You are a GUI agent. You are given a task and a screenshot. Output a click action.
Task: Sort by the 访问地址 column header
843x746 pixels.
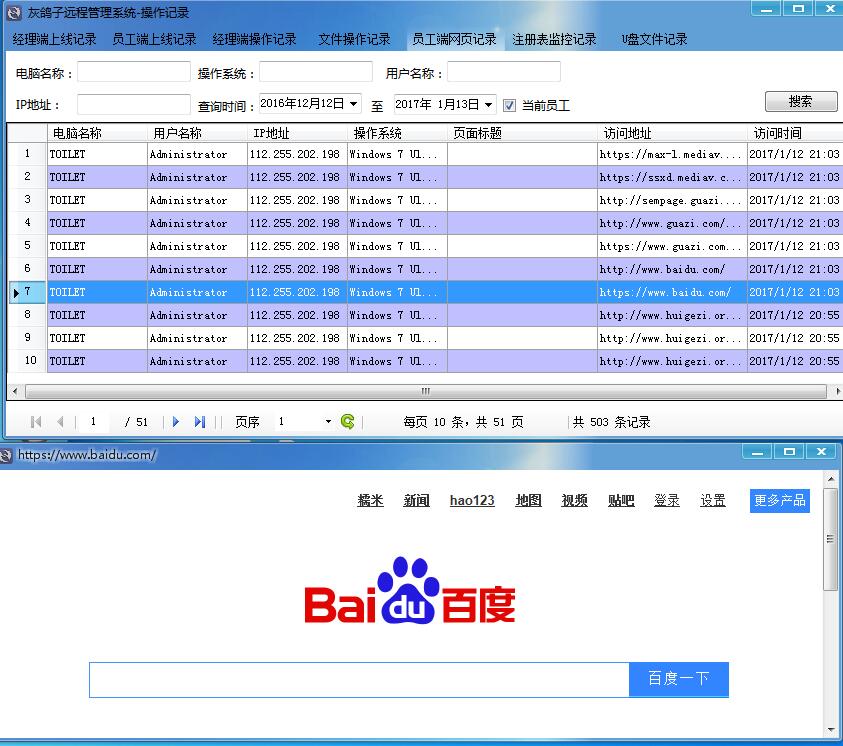point(672,133)
